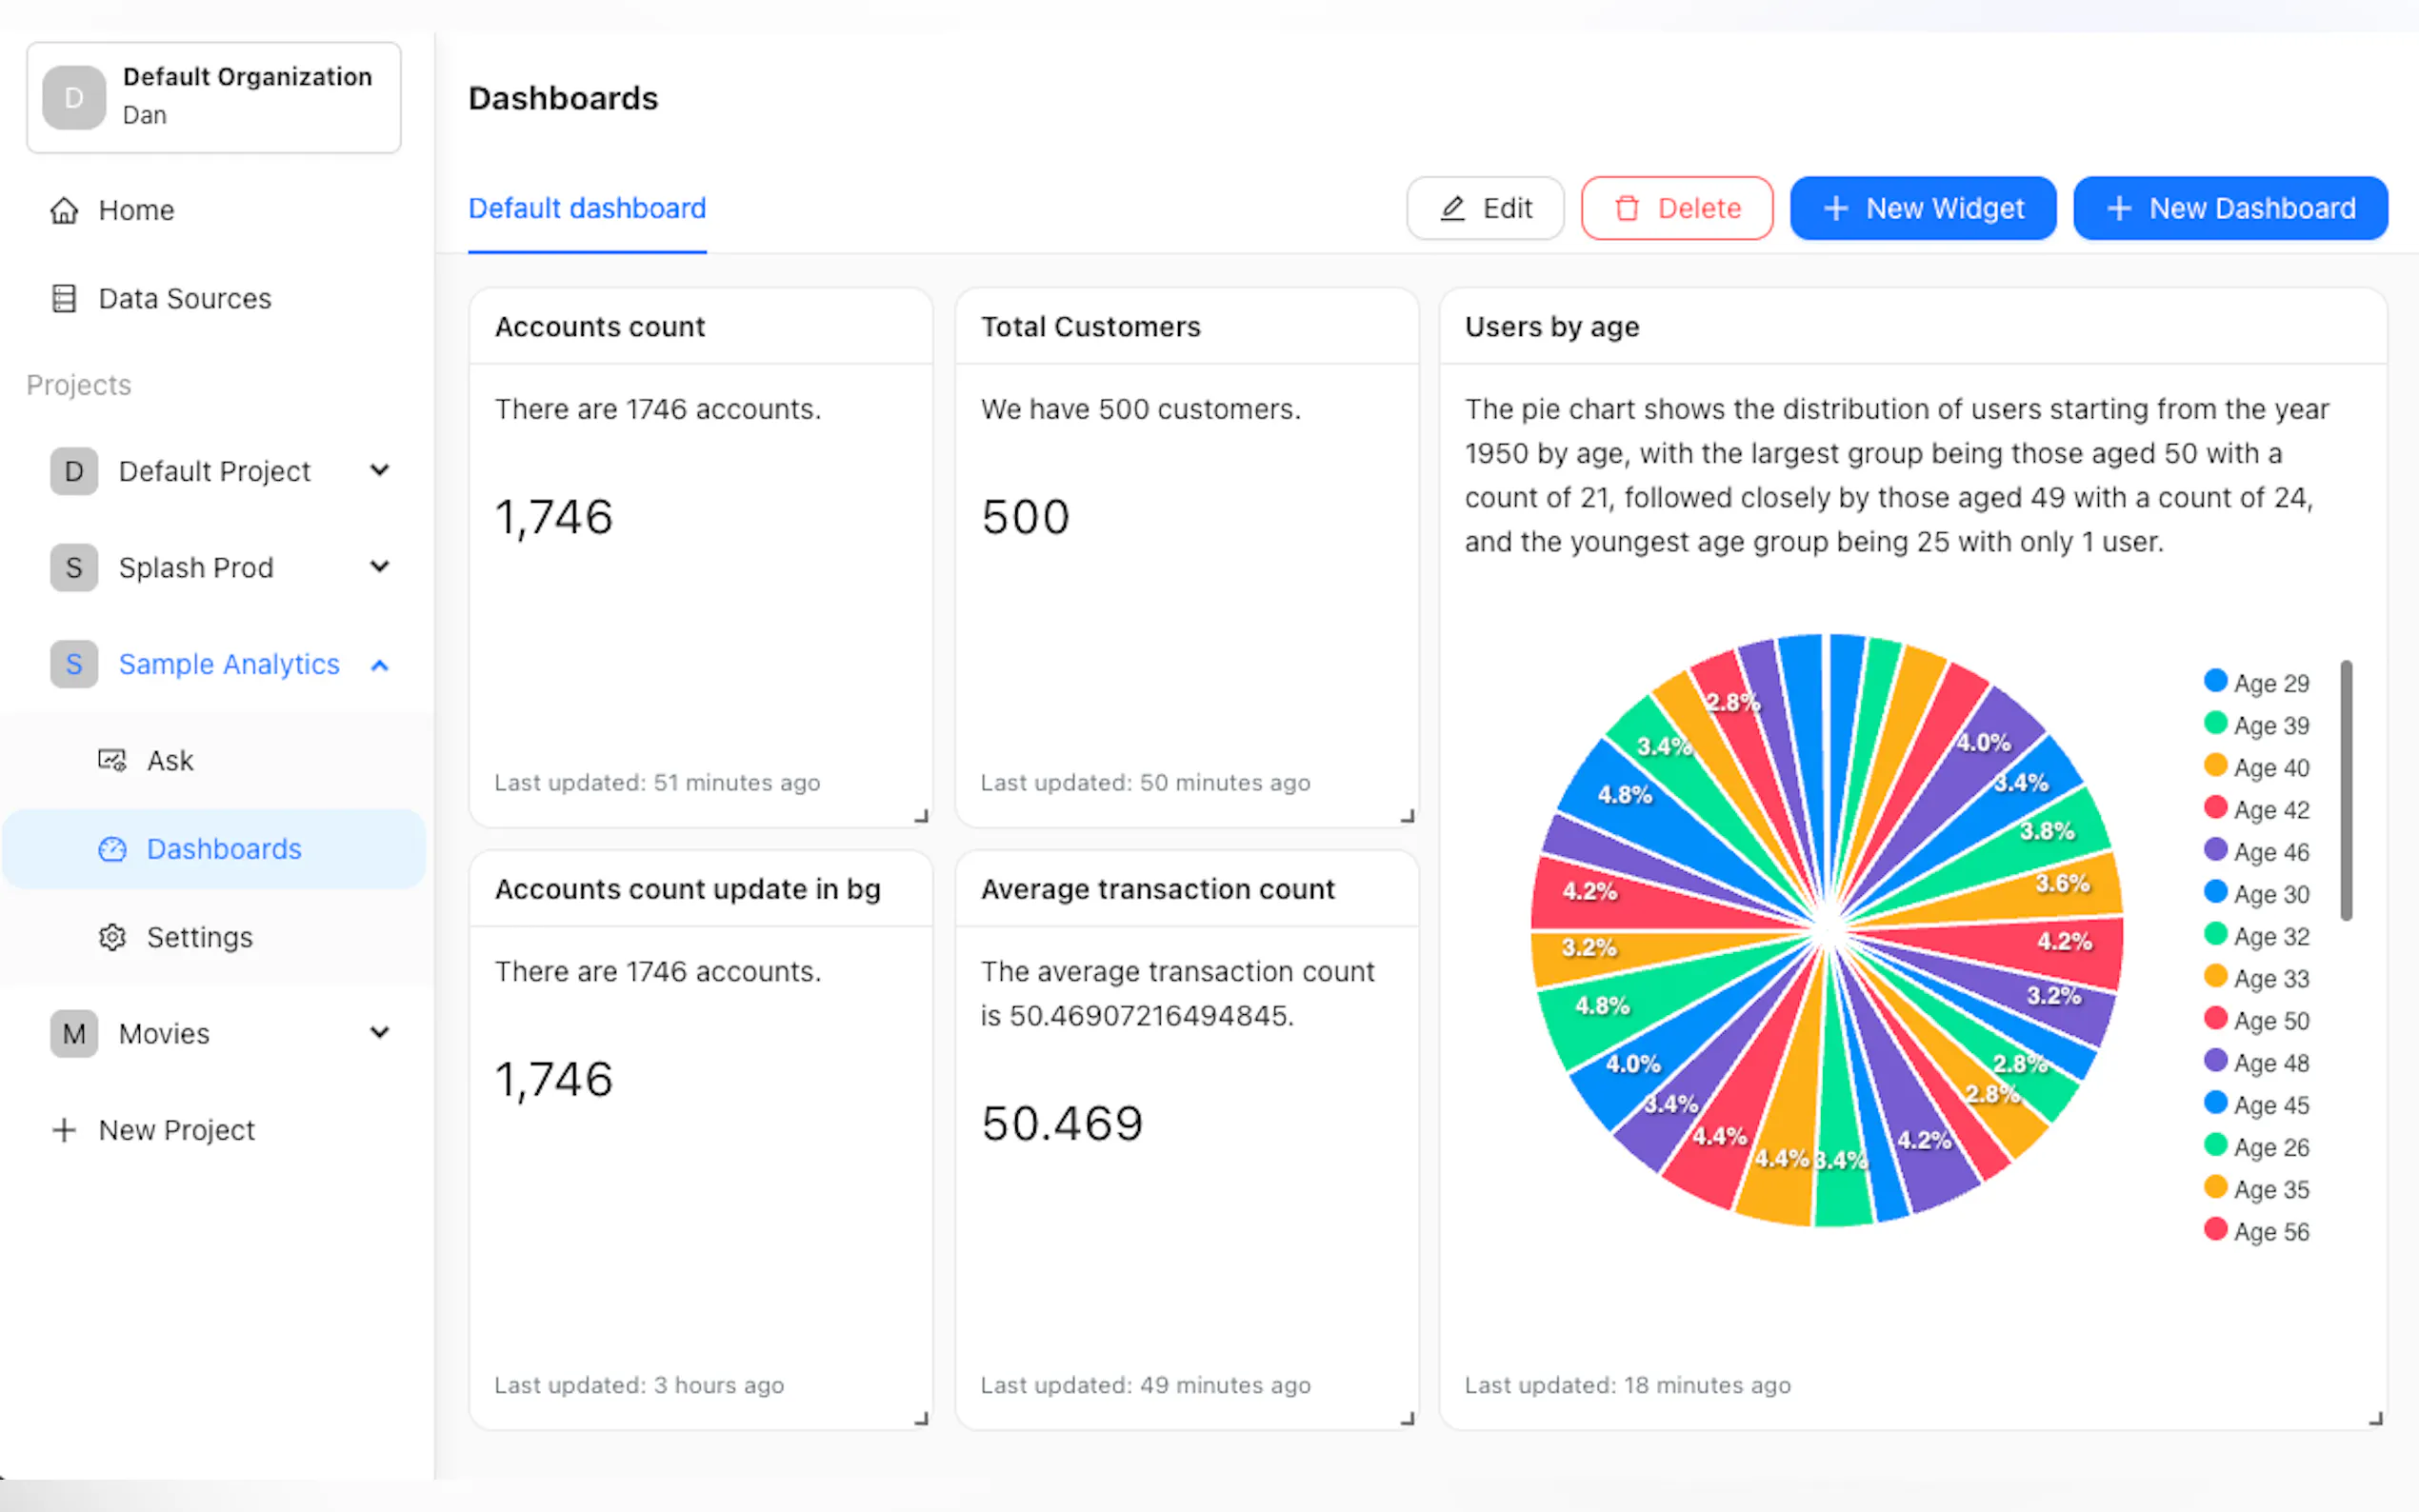Click the Data Sources database icon

coord(64,298)
